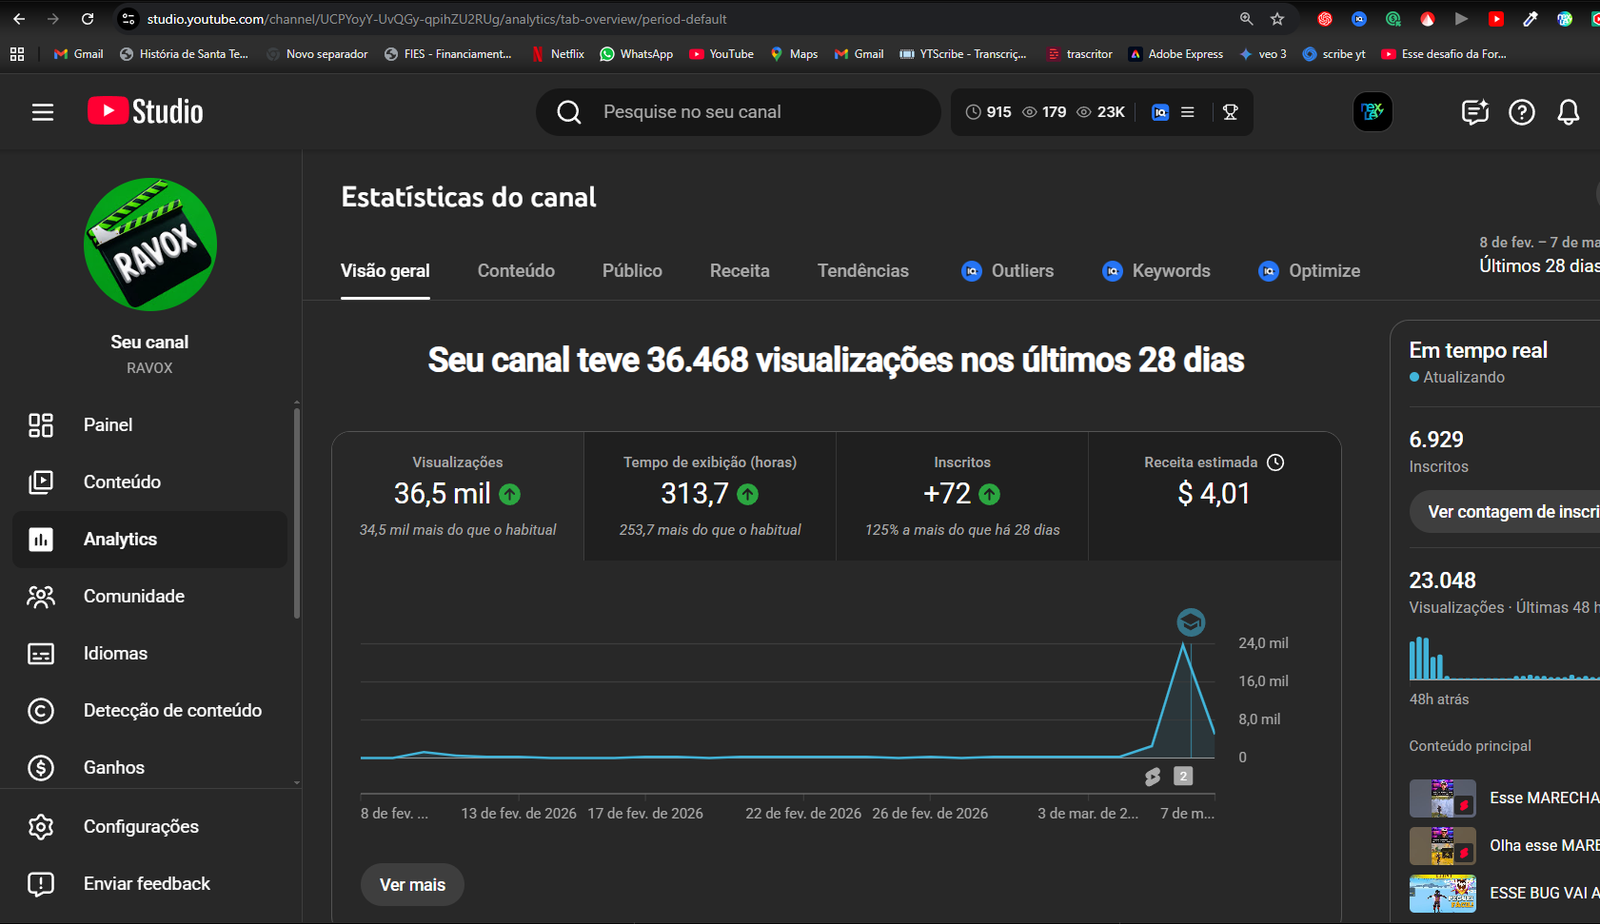The height and width of the screenshot is (924, 1600).
Task: Open the ChatGPT extension icon
Action: click(x=1325, y=19)
